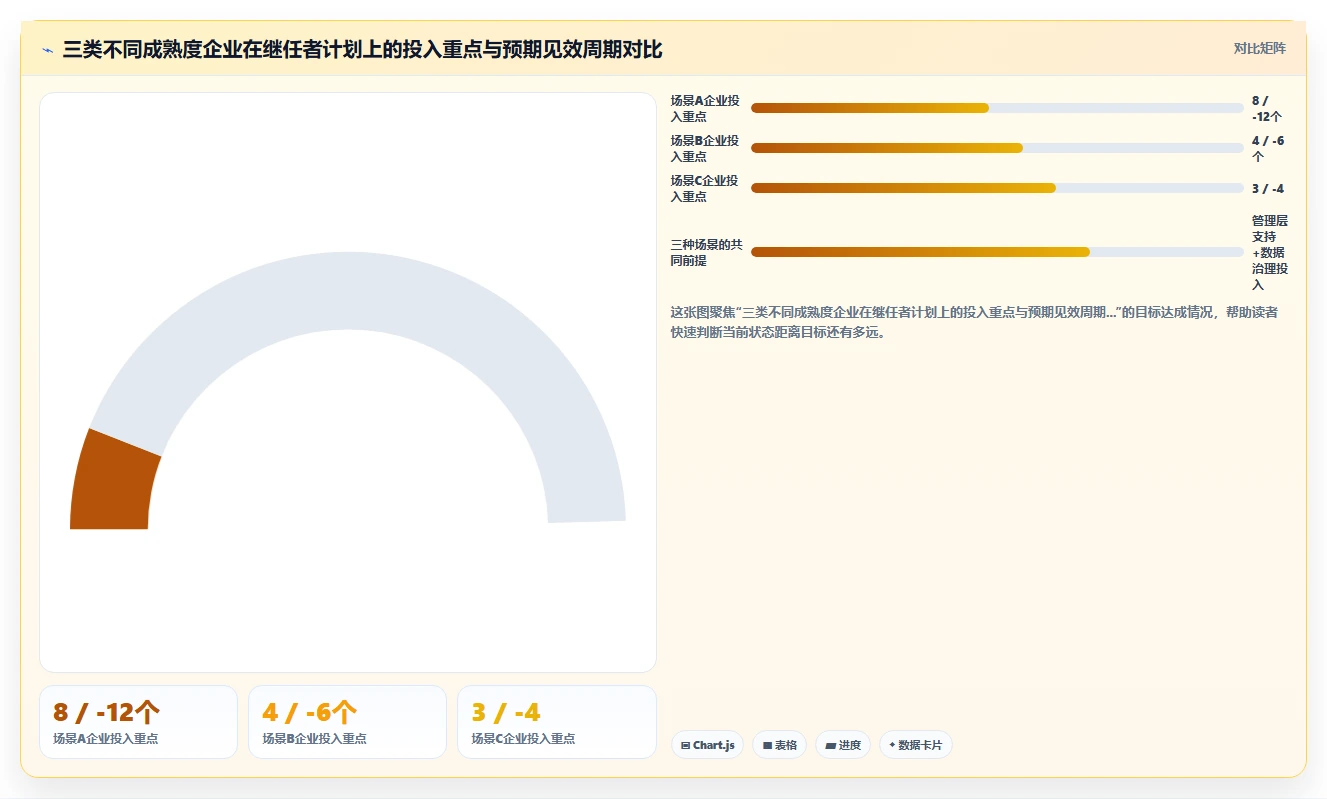Click the 场景B企业投入重点 progress bar

(x=997, y=148)
